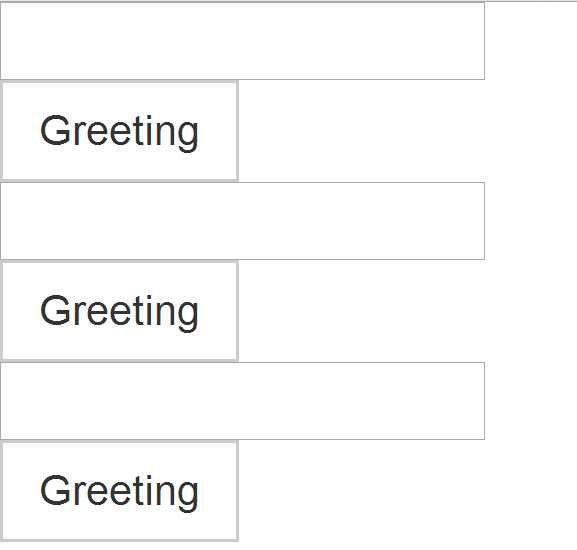Place cursor in the first text box
This screenshot has width=577, height=550.
pyautogui.click(x=243, y=41)
